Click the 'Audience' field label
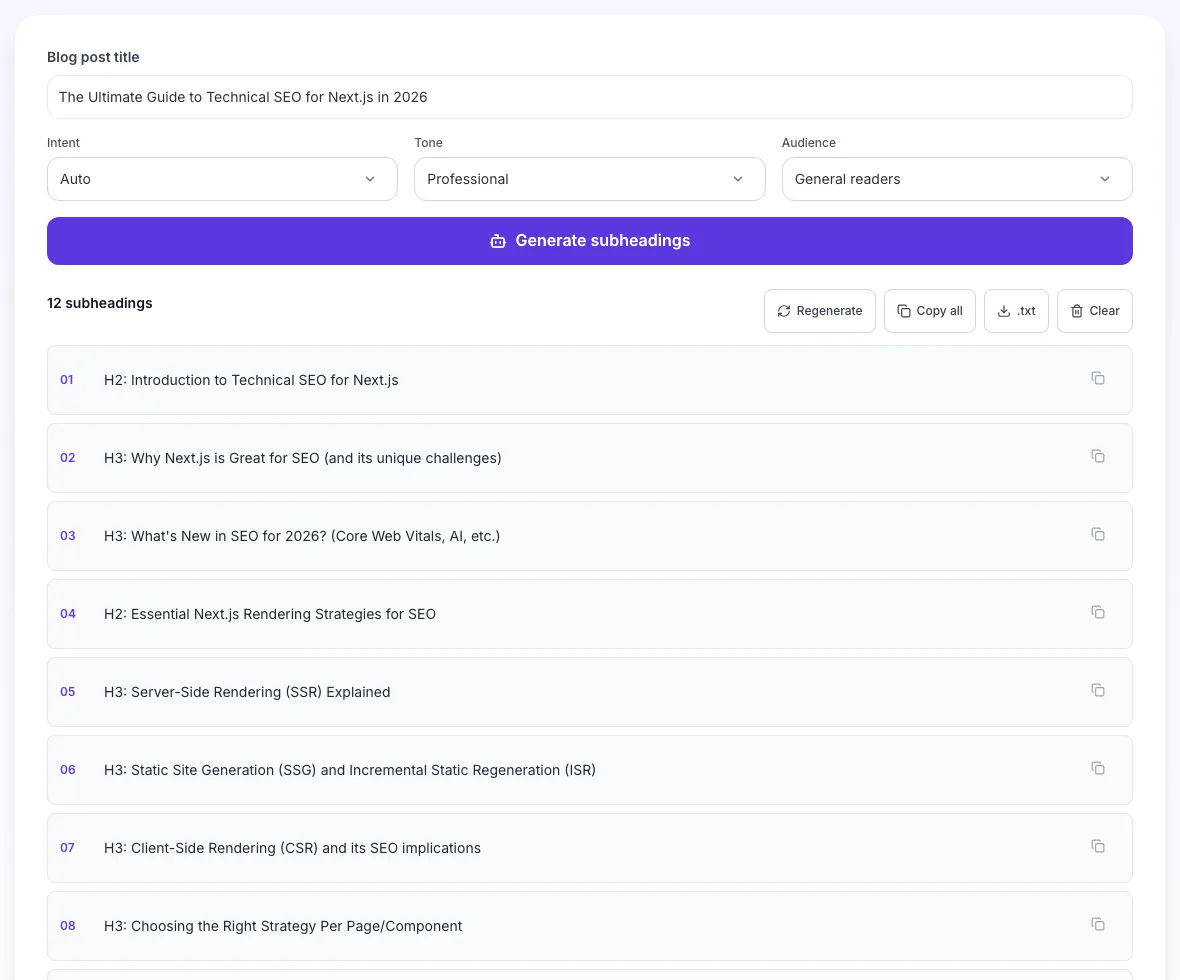This screenshot has width=1180, height=980. [x=809, y=143]
